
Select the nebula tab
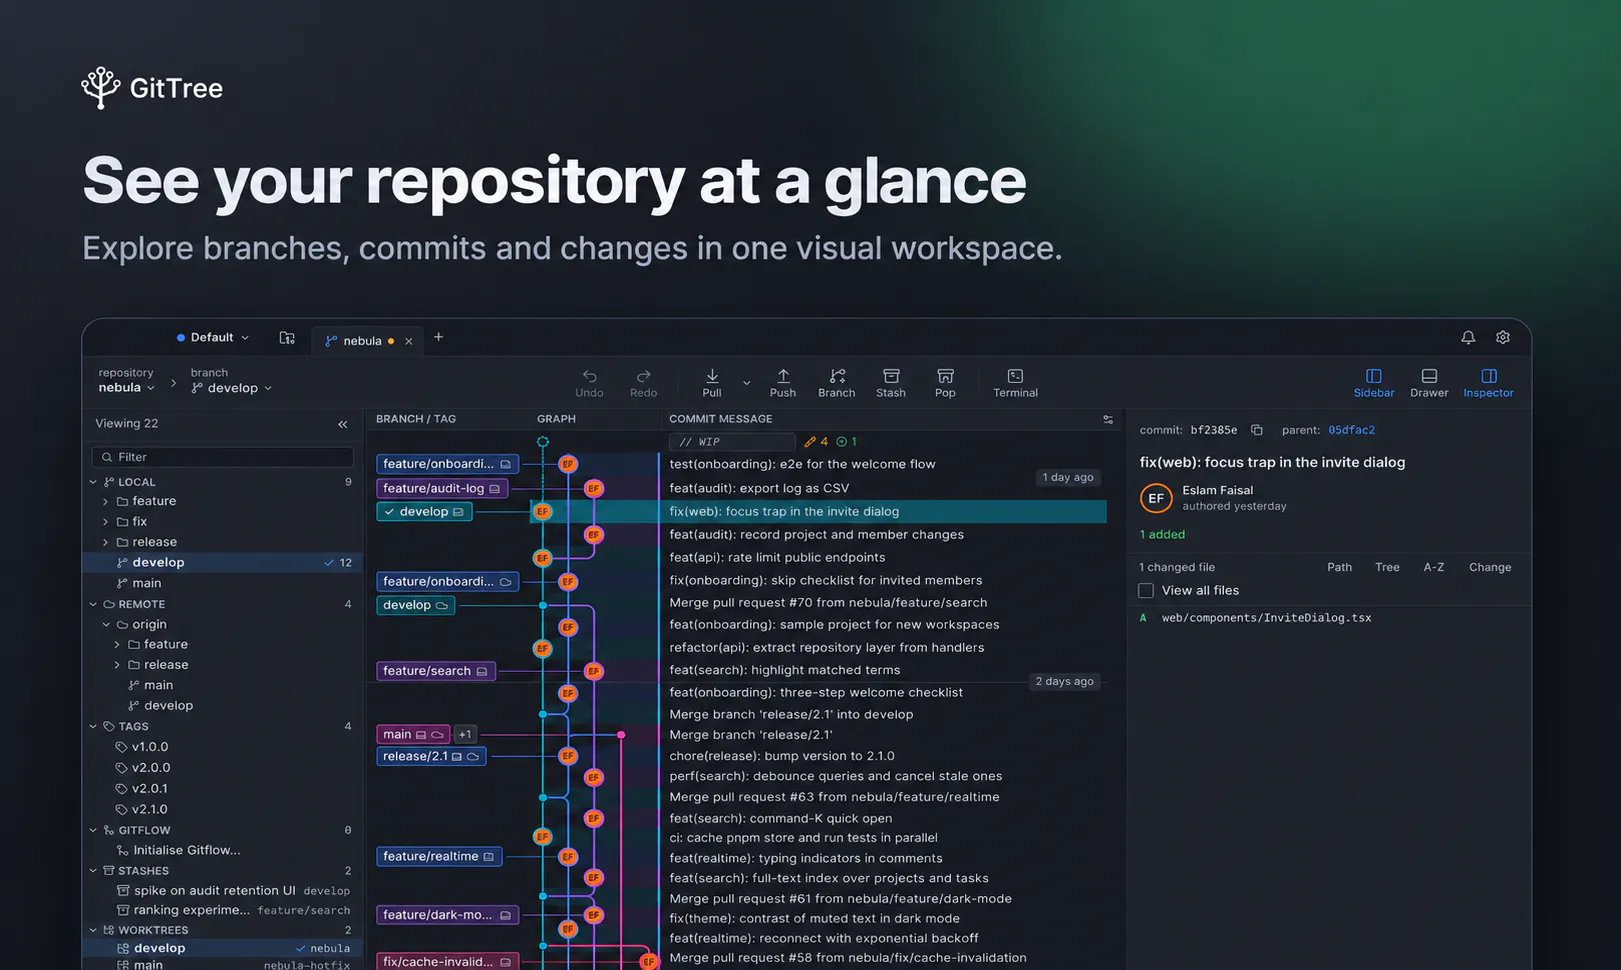click(360, 341)
